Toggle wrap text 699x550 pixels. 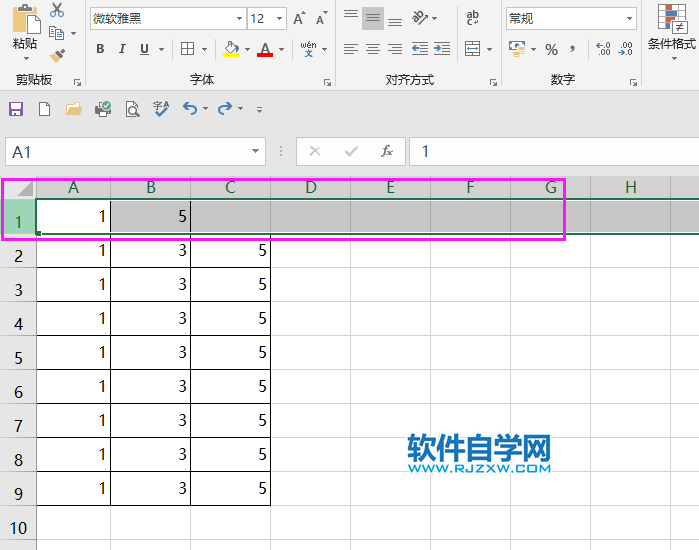473,18
